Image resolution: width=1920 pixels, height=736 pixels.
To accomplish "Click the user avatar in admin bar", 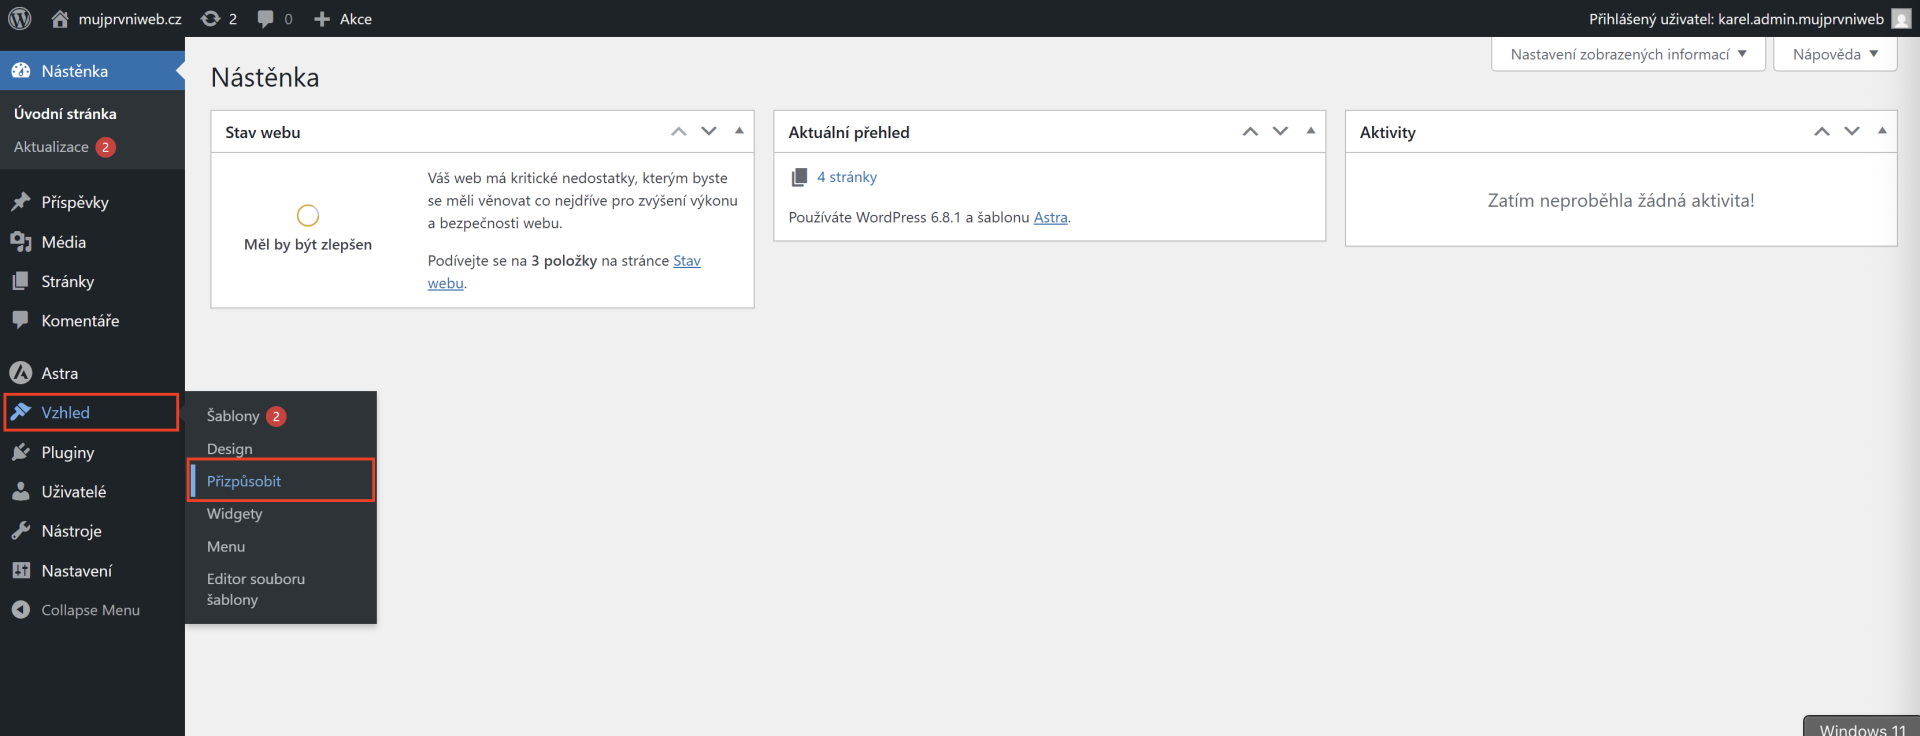I will click(x=1901, y=19).
